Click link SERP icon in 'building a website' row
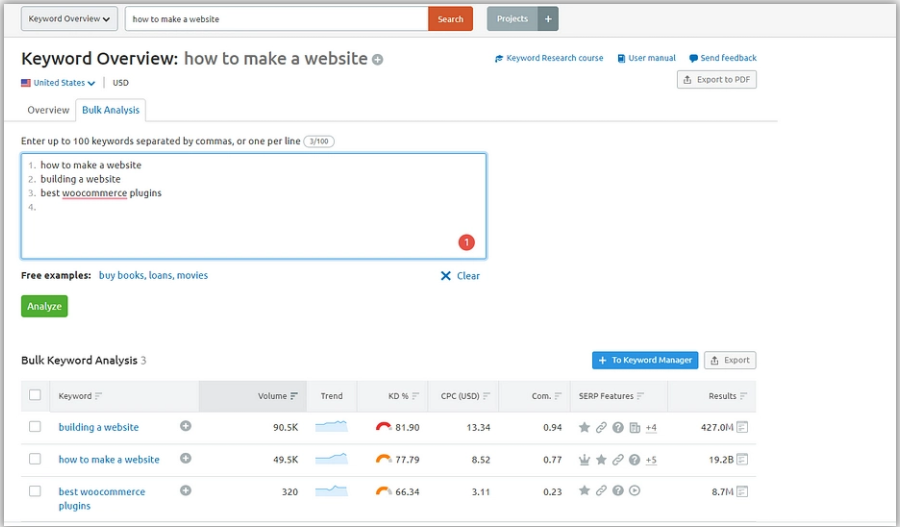This screenshot has width=900, height=527. pyautogui.click(x=601, y=427)
